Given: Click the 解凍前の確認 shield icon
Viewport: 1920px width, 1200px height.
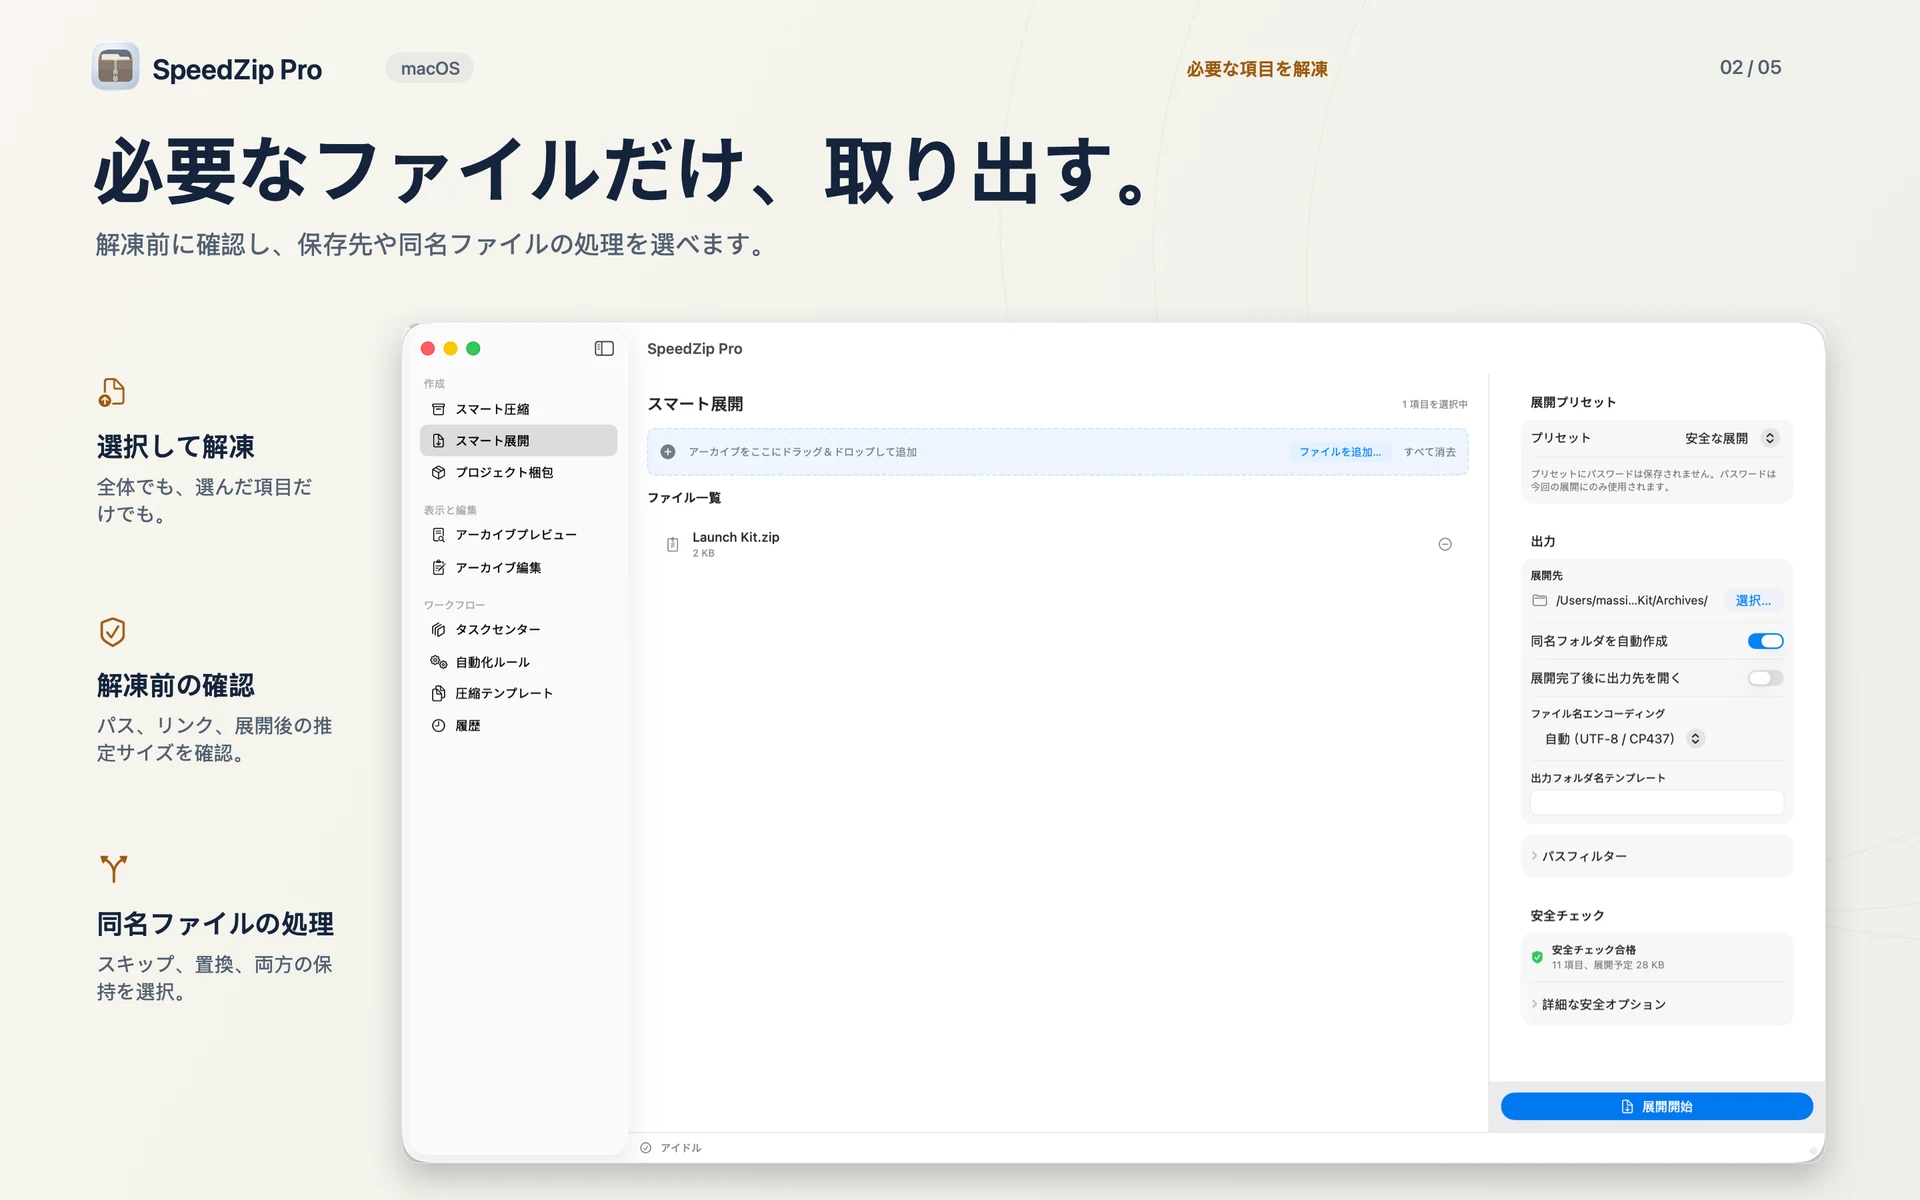Looking at the screenshot, I should tap(112, 631).
